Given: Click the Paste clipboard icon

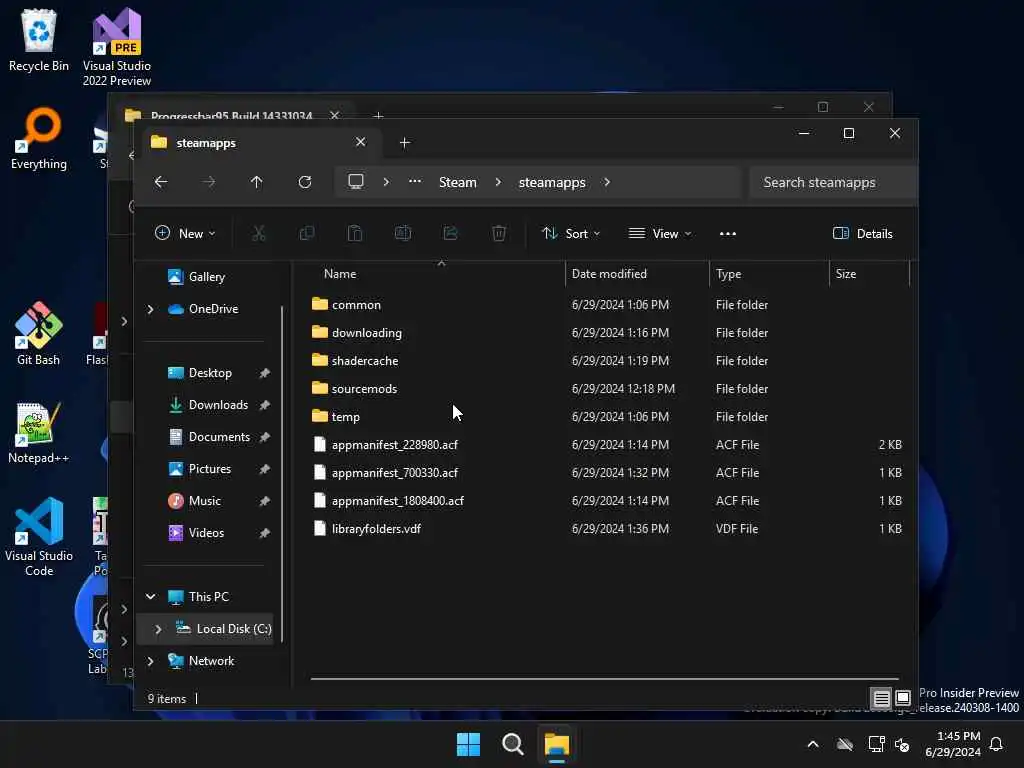Looking at the screenshot, I should 355,233.
